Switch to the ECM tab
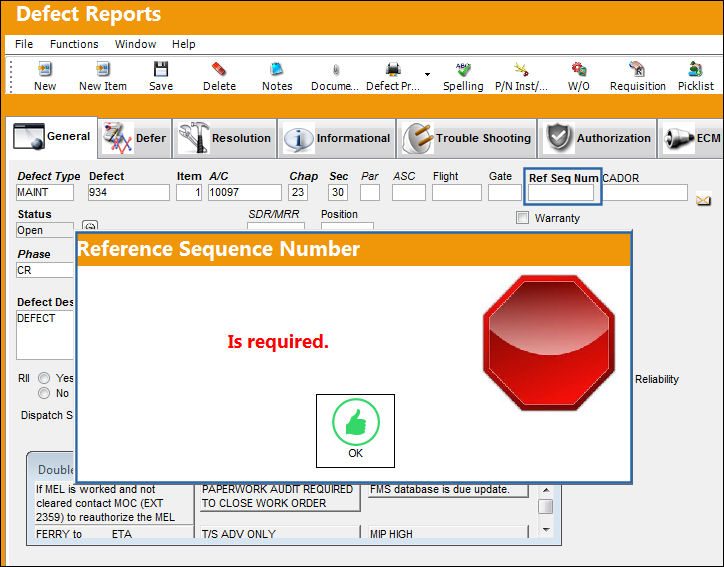Screen dimensions: 724x567 (691, 139)
